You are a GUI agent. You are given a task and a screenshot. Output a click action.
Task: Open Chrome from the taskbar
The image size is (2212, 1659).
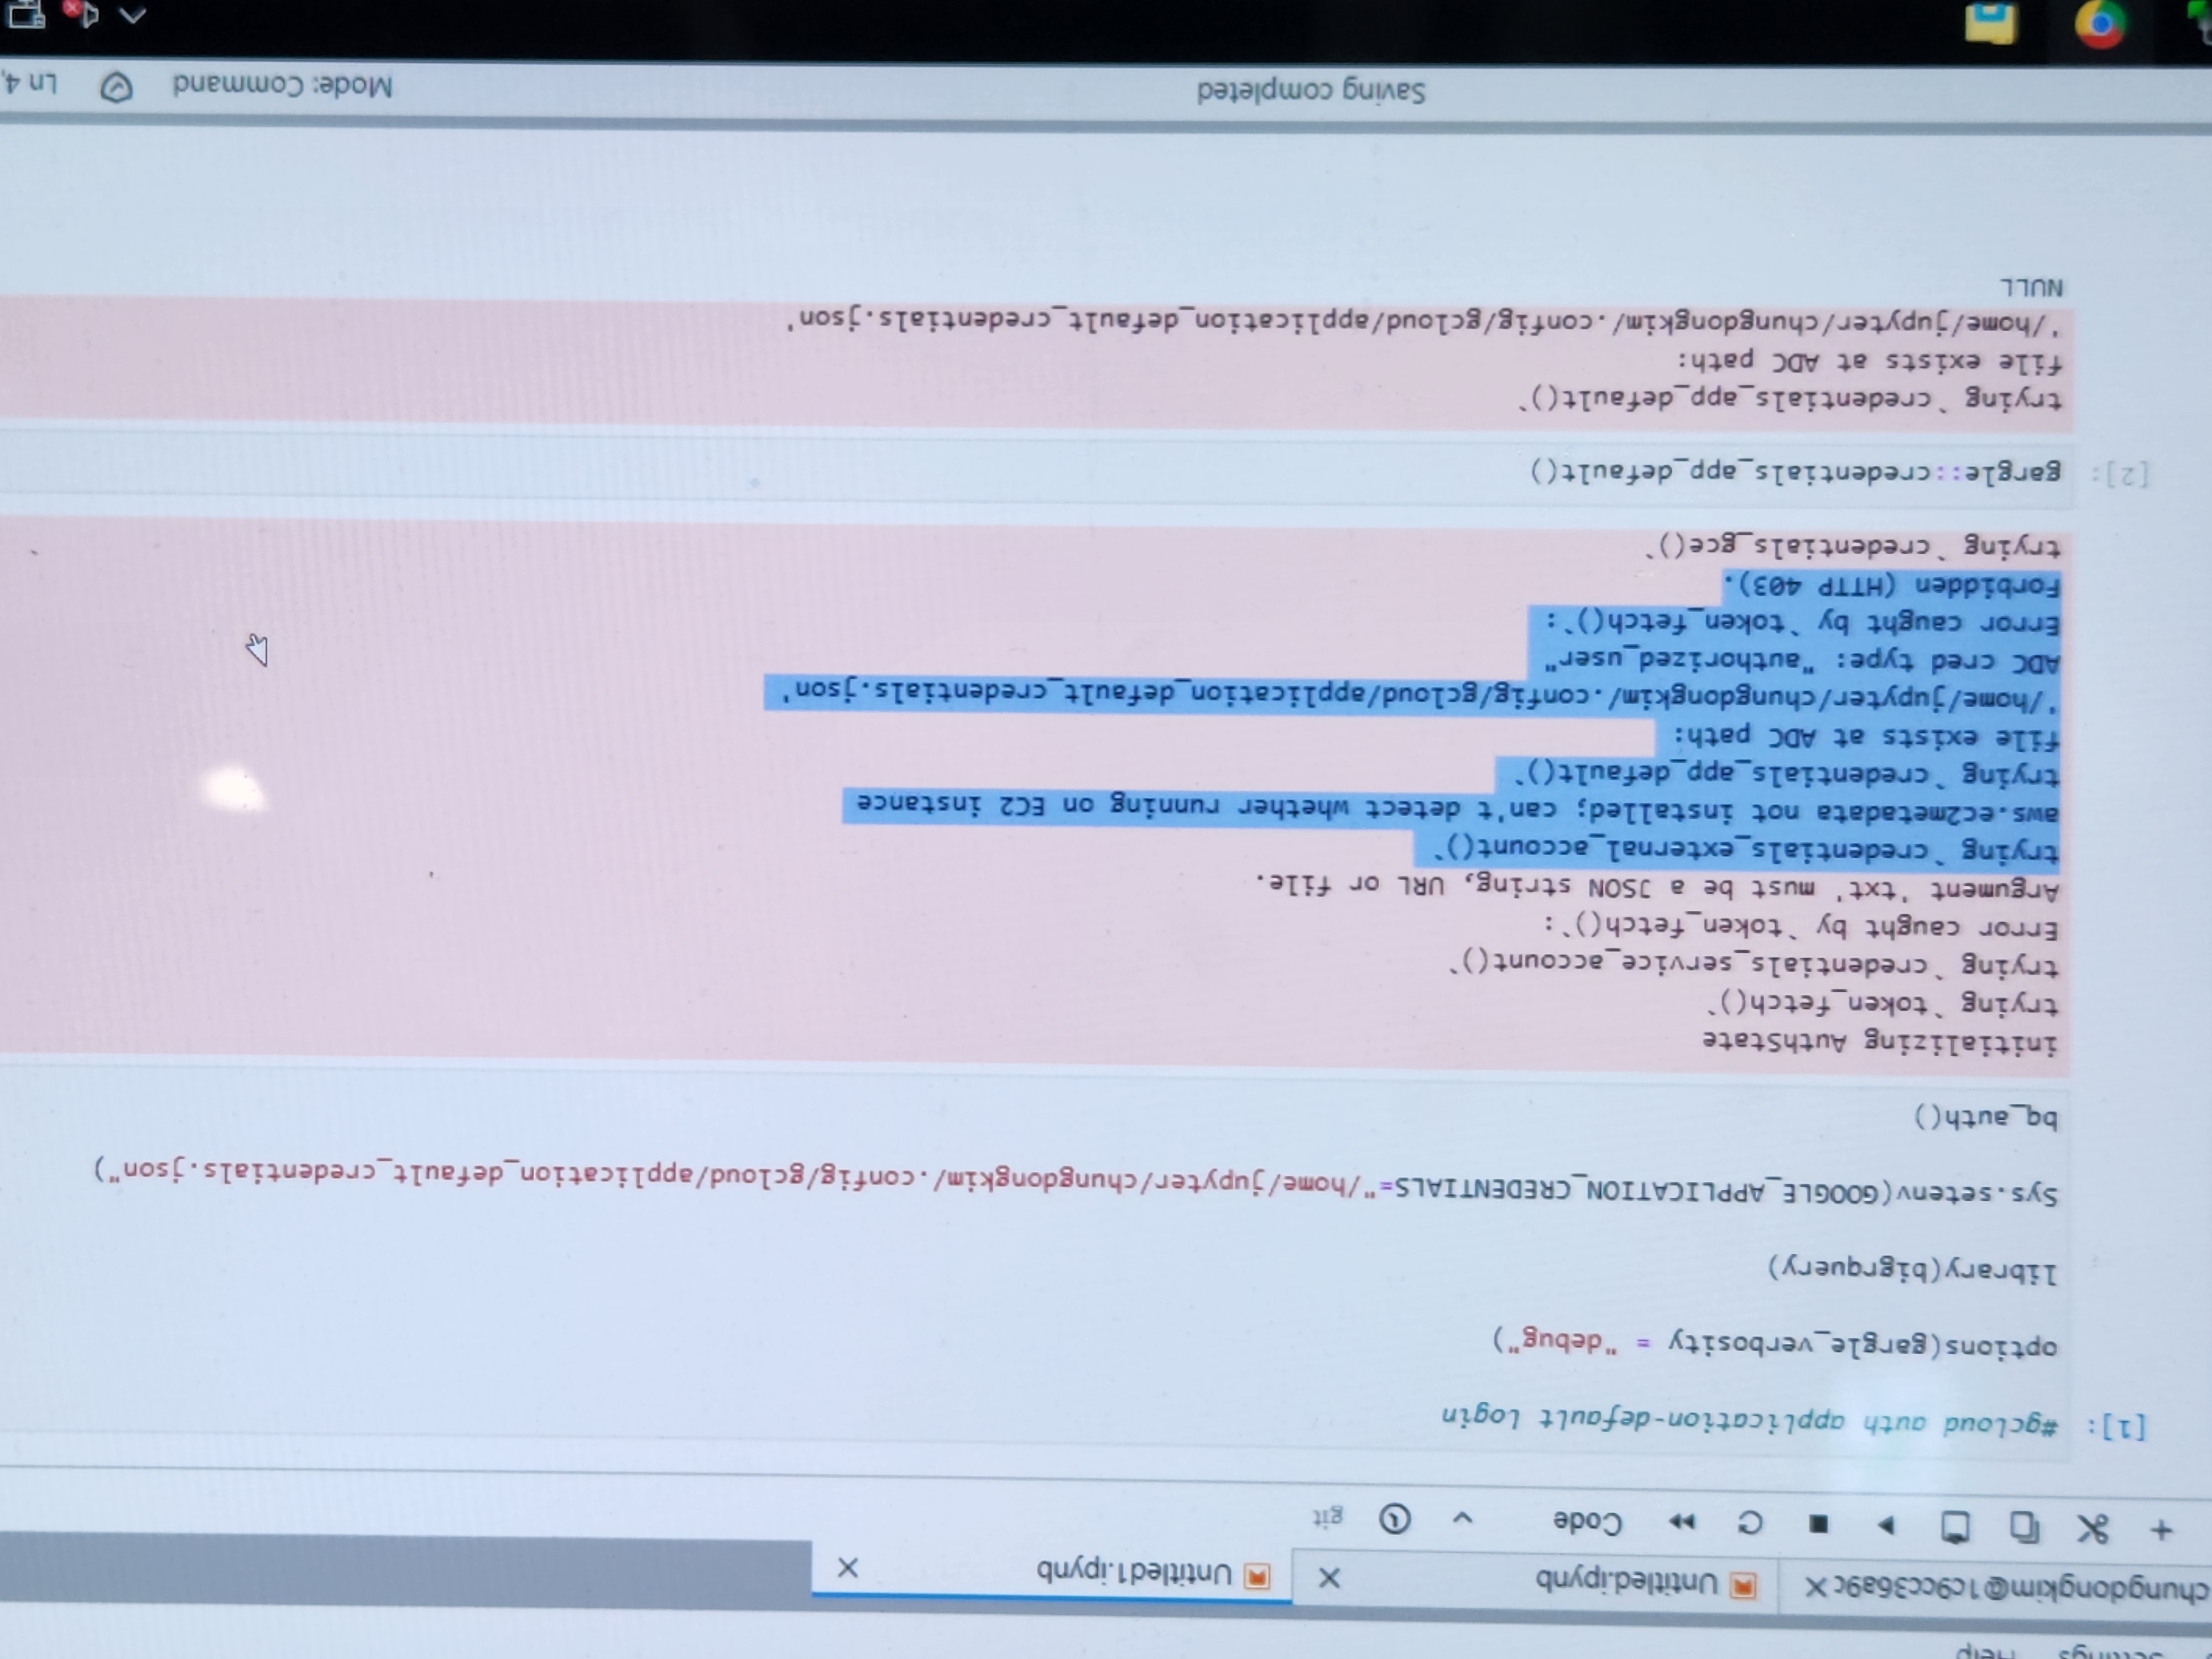coord(2099,24)
